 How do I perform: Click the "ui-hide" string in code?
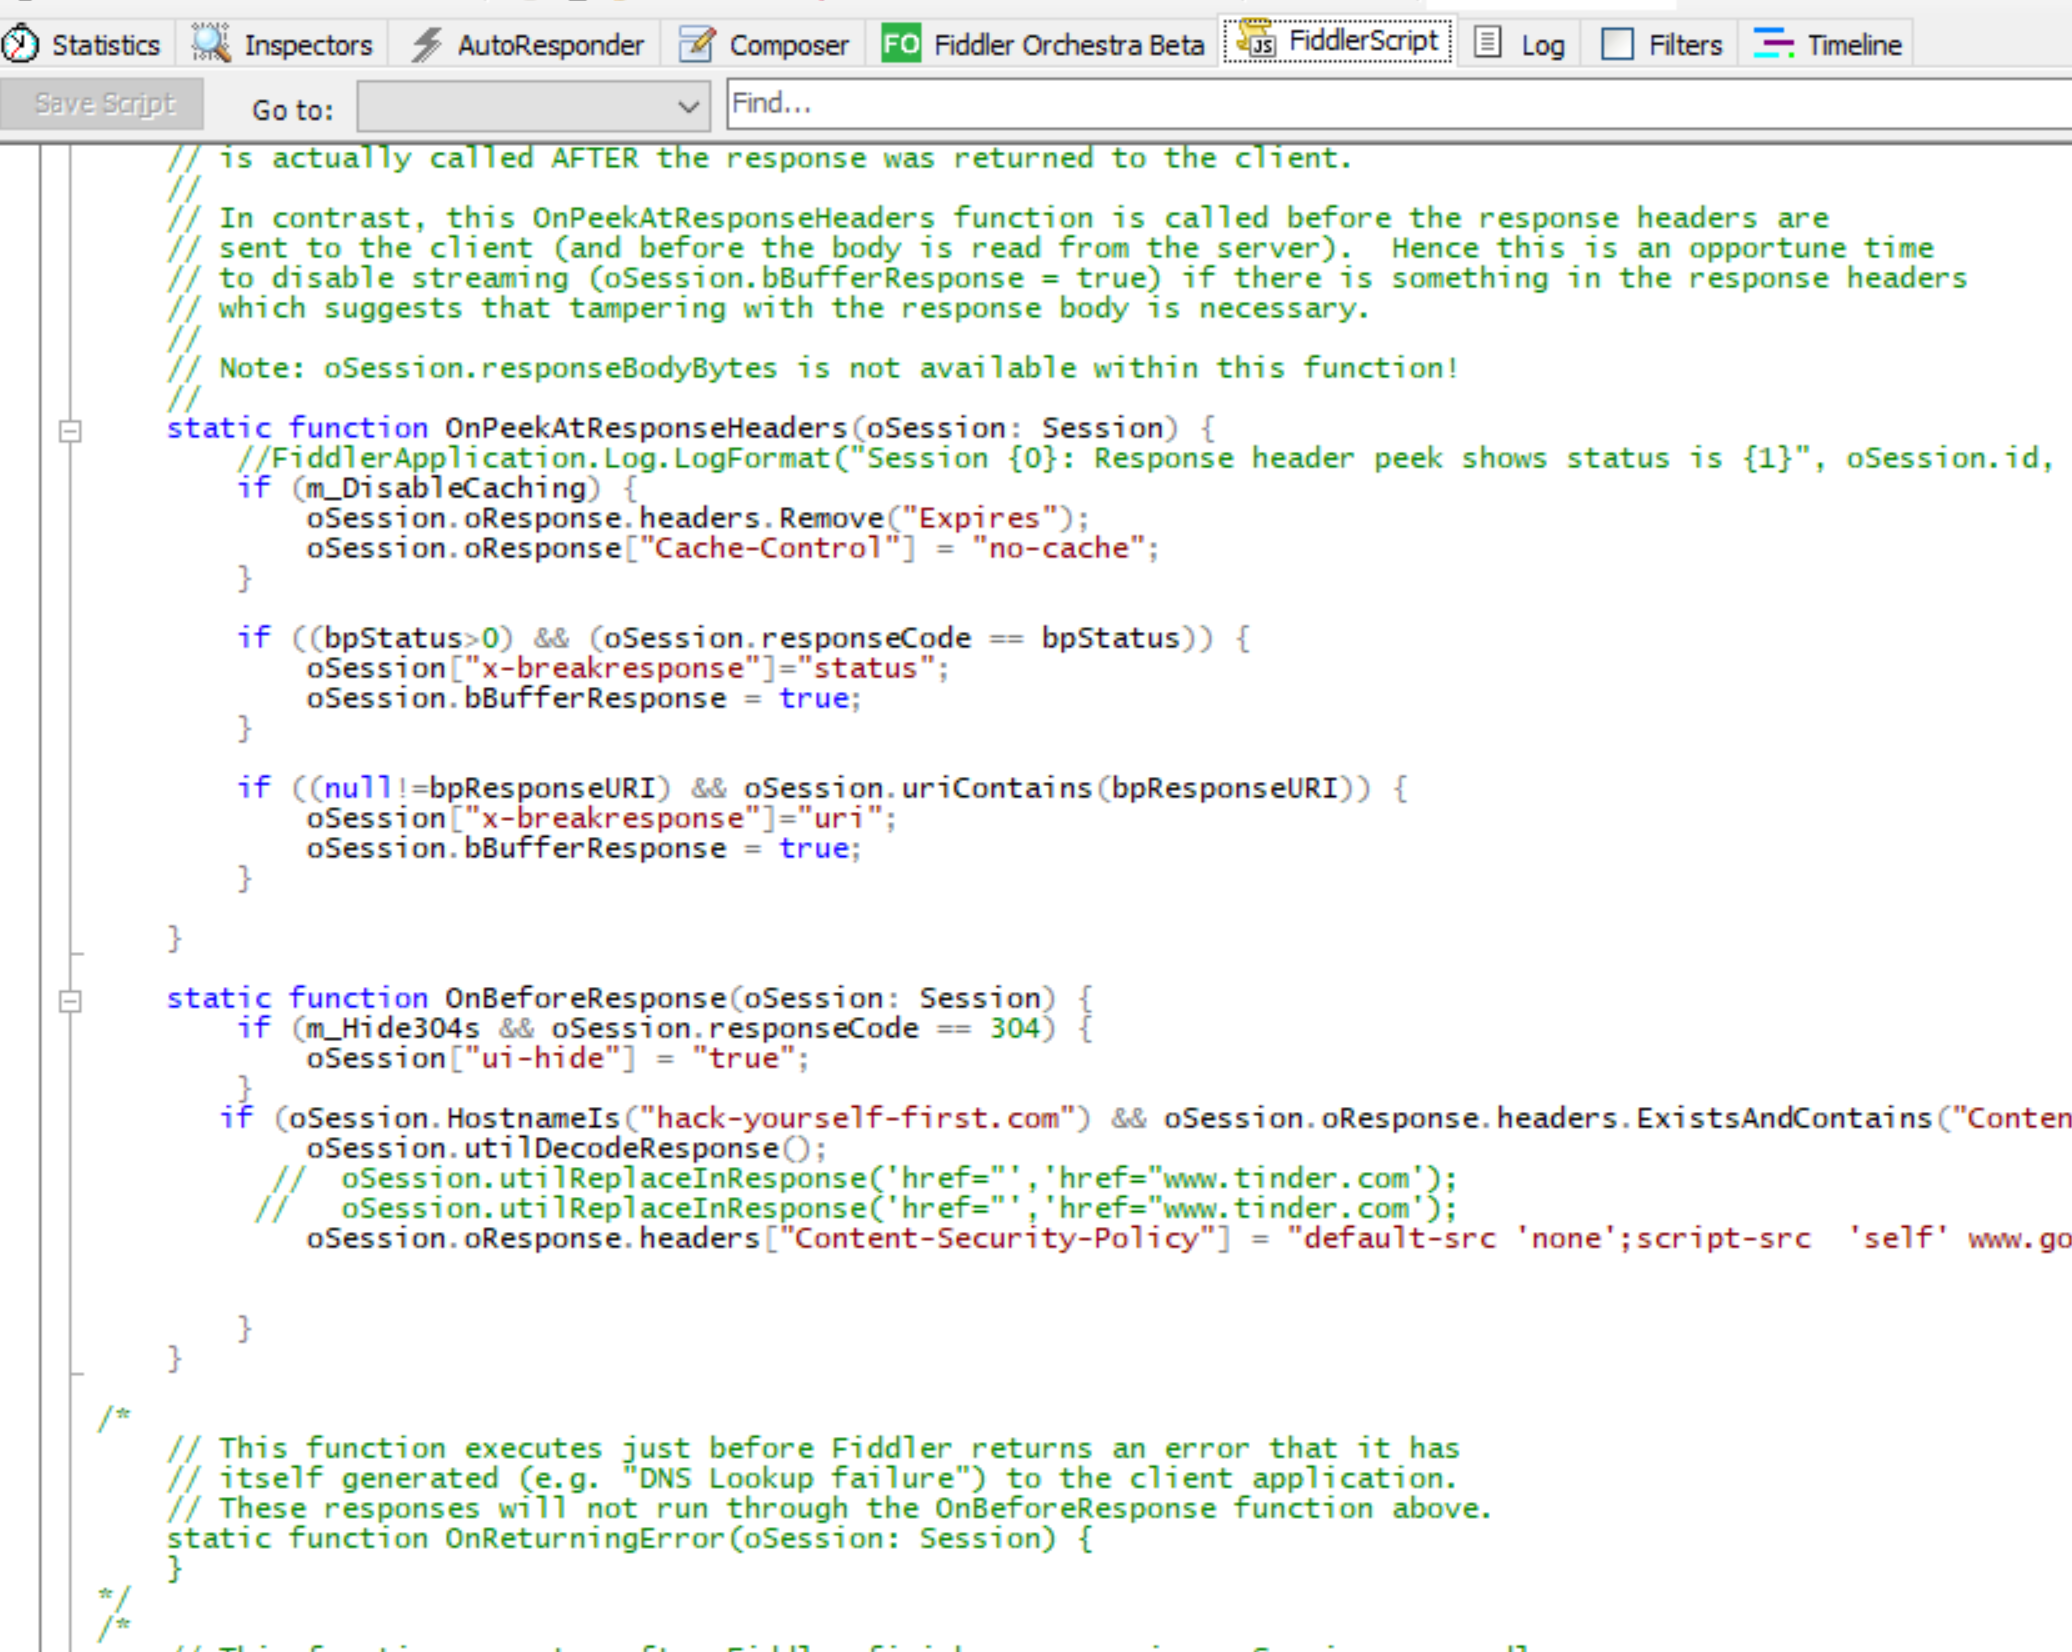pos(542,1058)
